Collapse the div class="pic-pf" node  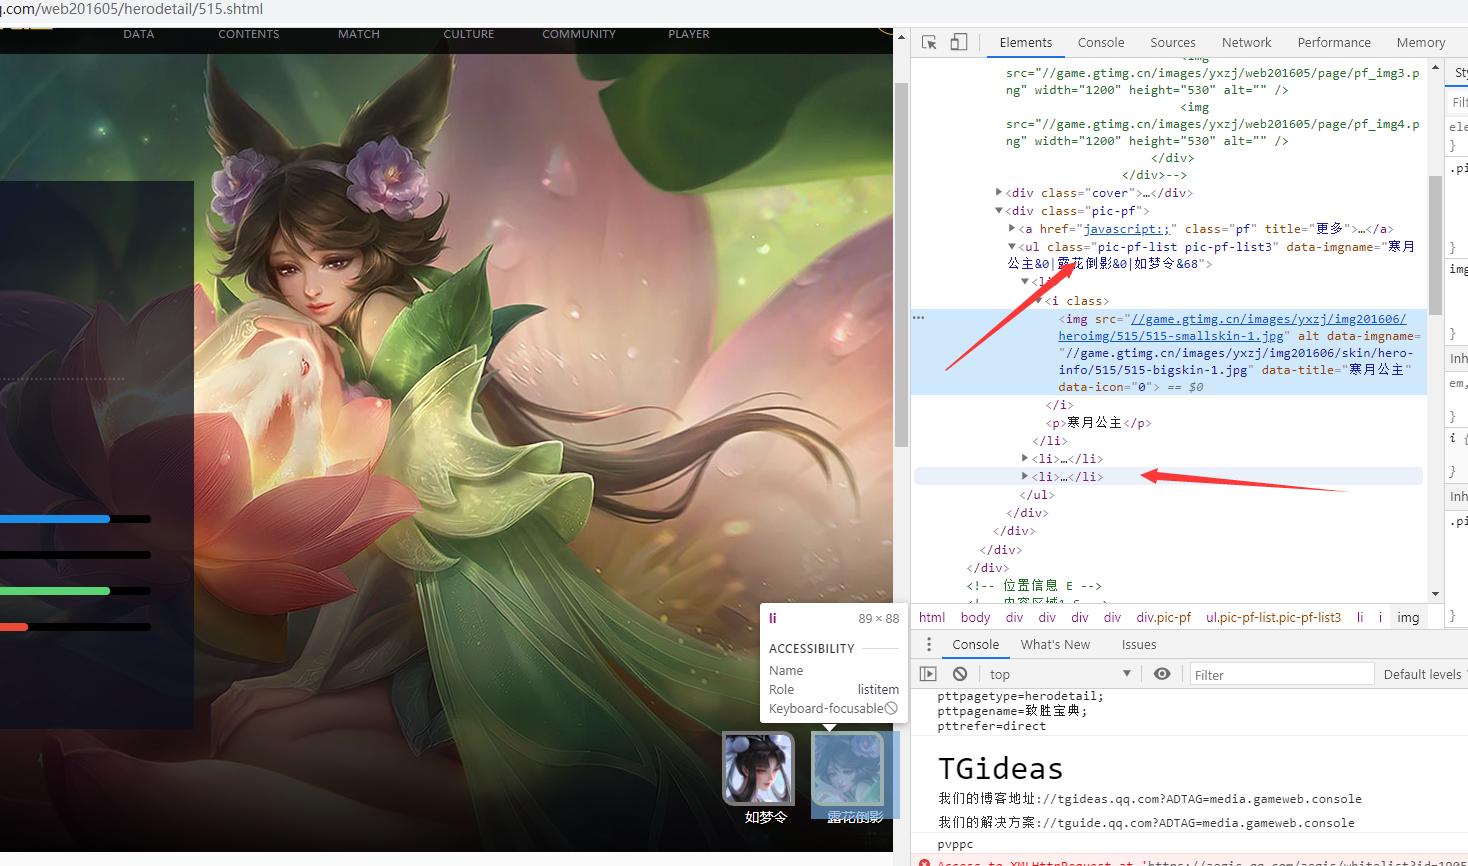(999, 210)
